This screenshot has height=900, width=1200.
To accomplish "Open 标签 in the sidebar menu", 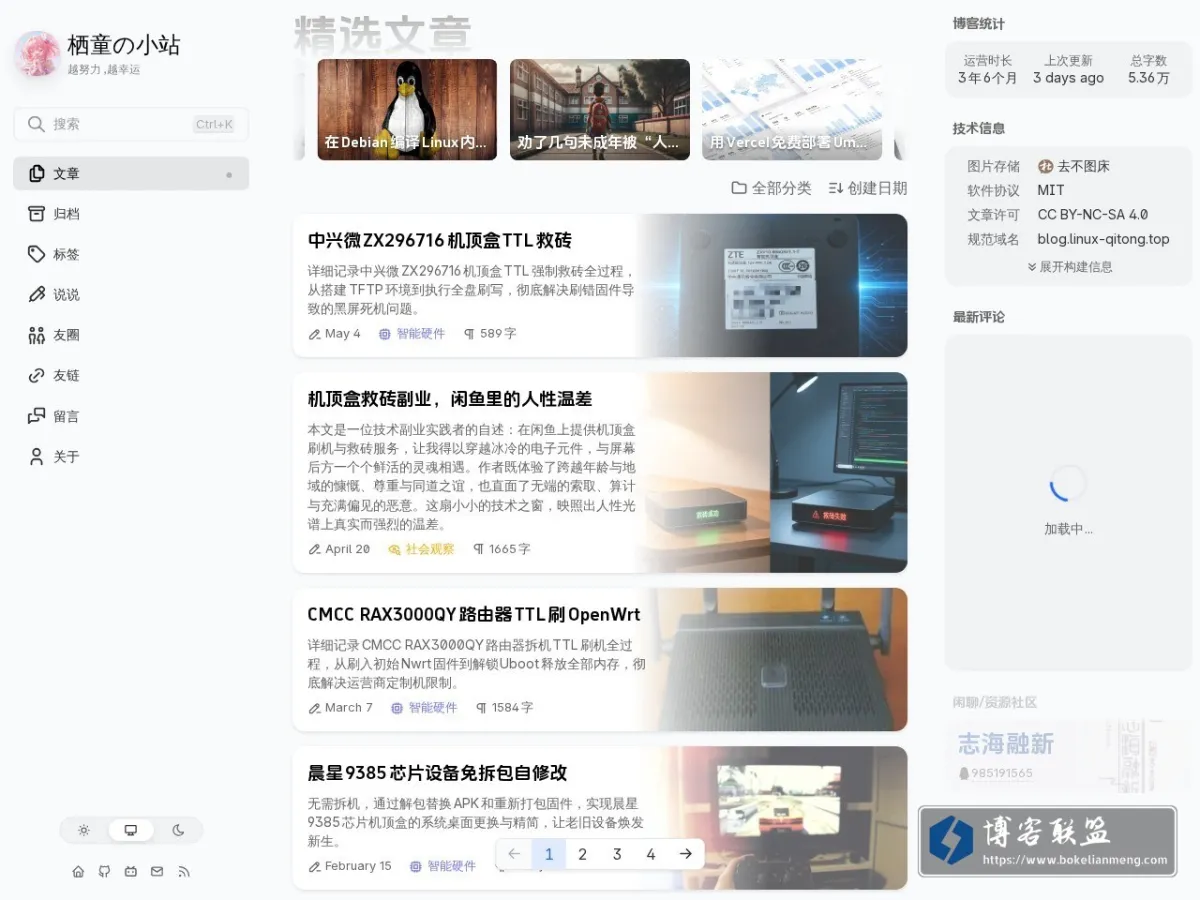I will (131, 255).
